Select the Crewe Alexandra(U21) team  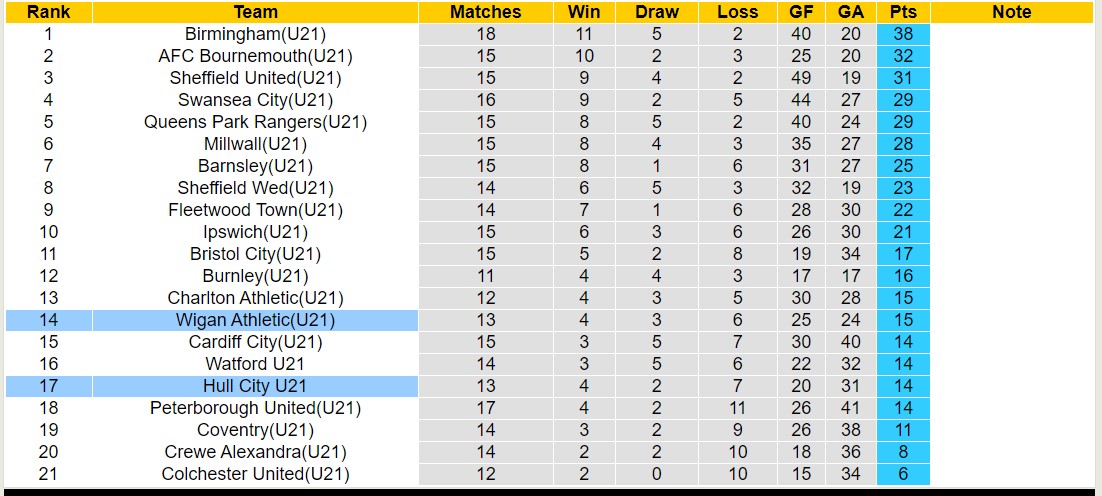click(x=255, y=452)
